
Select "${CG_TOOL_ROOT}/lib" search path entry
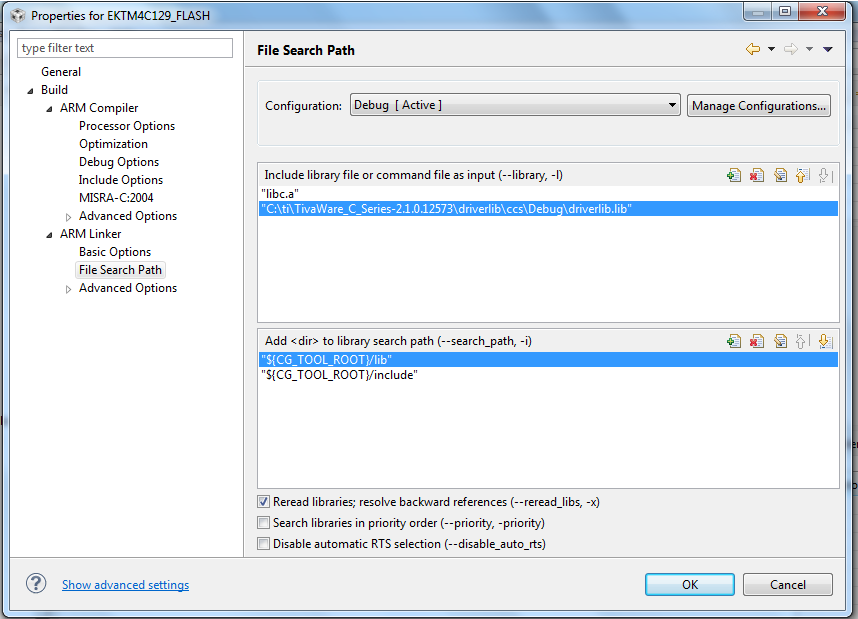coord(548,360)
